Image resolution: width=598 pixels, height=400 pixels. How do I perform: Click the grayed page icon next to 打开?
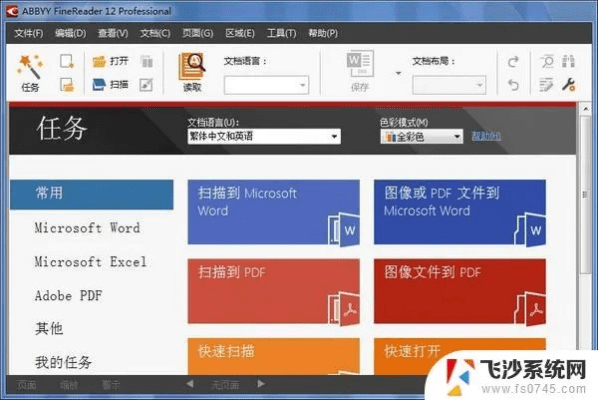(x=146, y=61)
